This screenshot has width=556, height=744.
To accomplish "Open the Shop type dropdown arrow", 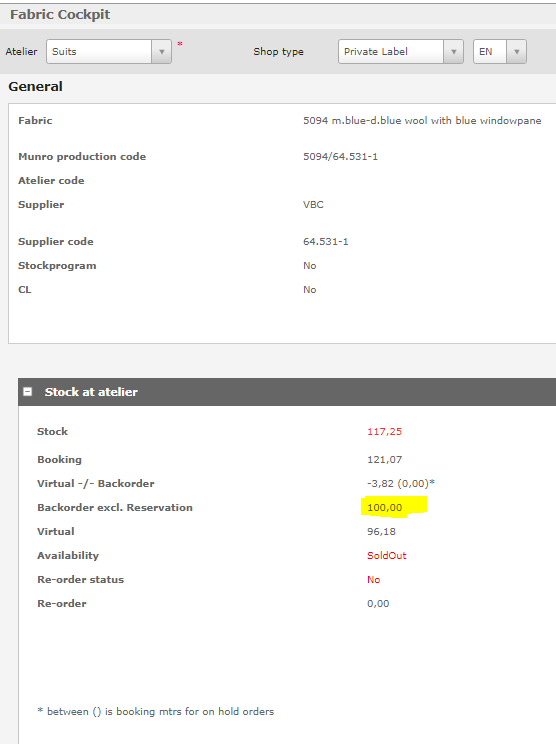I will coord(454,52).
